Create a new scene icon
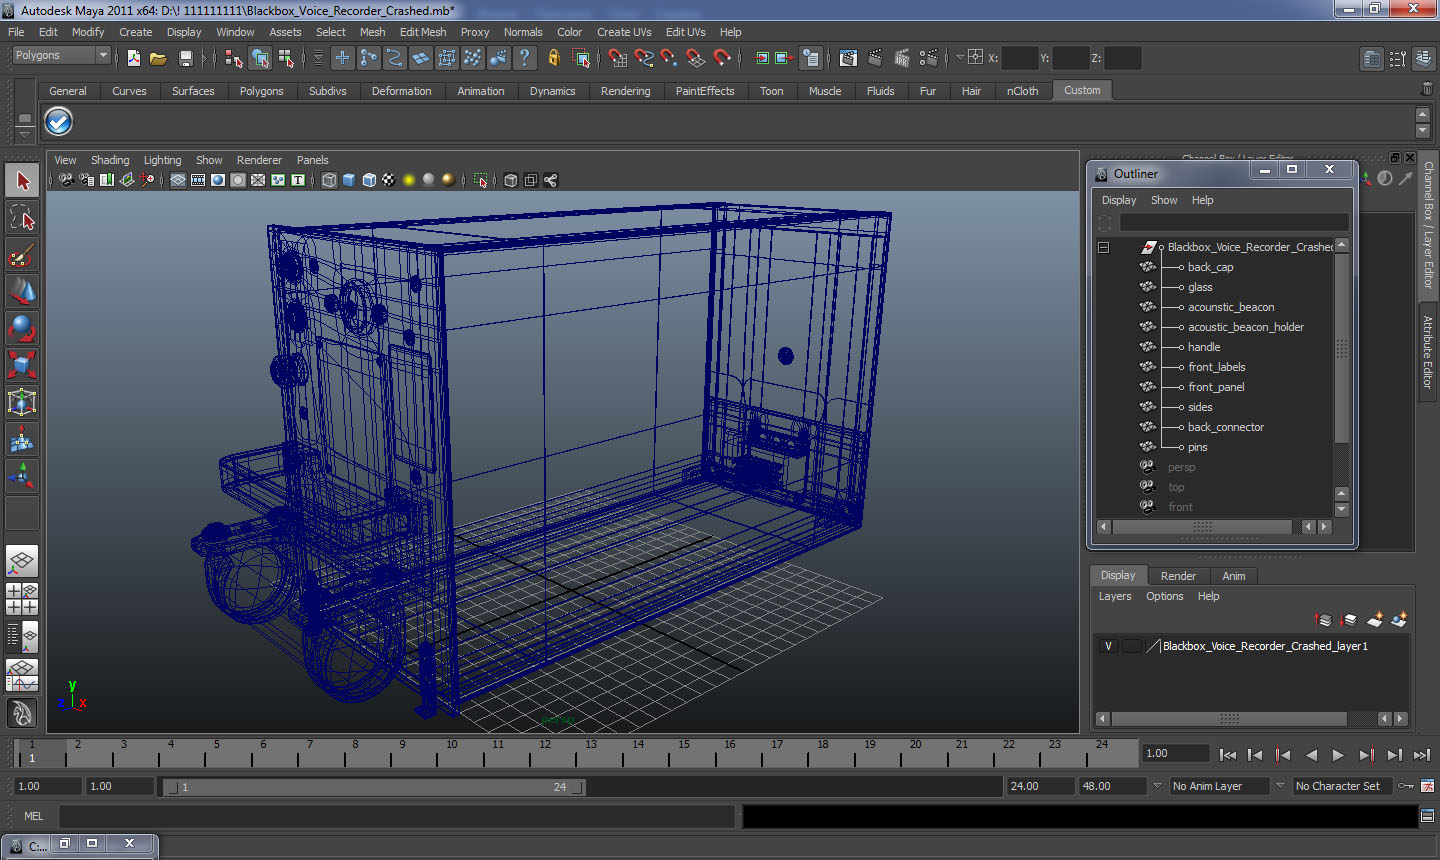Viewport: 1440px width, 860px height. pyautogui.click(x=134, y=58)
